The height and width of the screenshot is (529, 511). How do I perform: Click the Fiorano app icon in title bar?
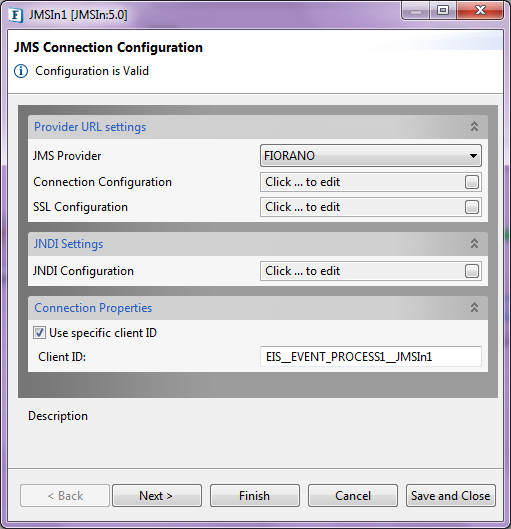(16, 15)
